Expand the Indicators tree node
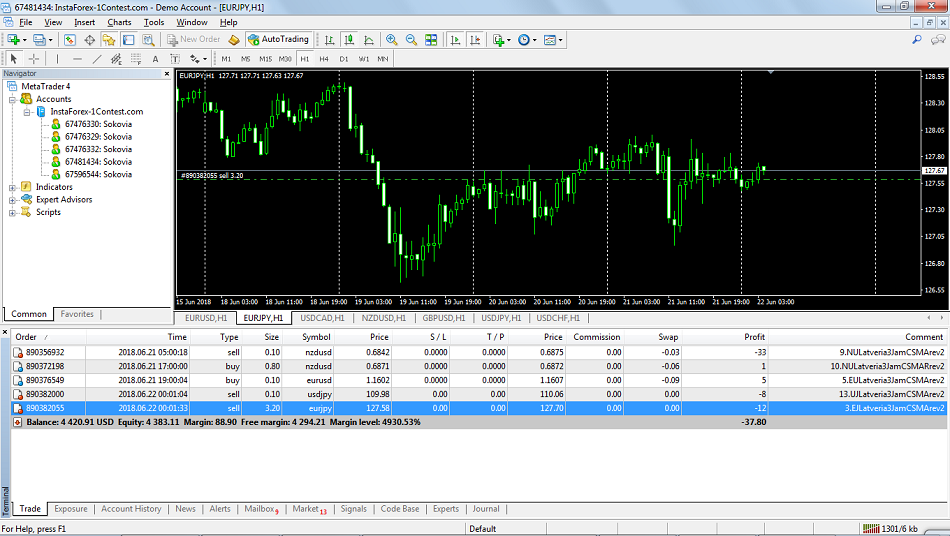This screenshot has width=950, height=536. coord(12,187)
